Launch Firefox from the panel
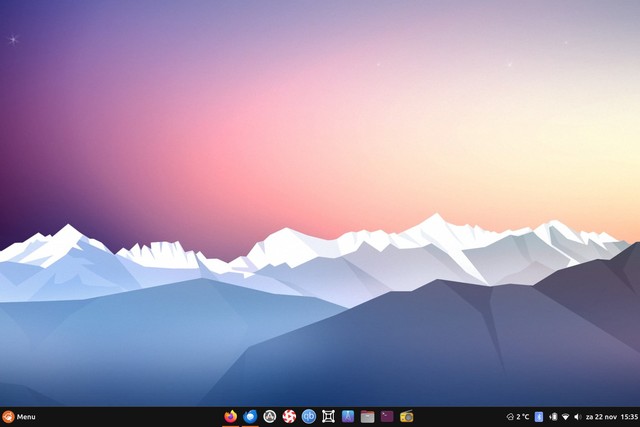Viewport: 640px width, 427px height. click(231, 417)
